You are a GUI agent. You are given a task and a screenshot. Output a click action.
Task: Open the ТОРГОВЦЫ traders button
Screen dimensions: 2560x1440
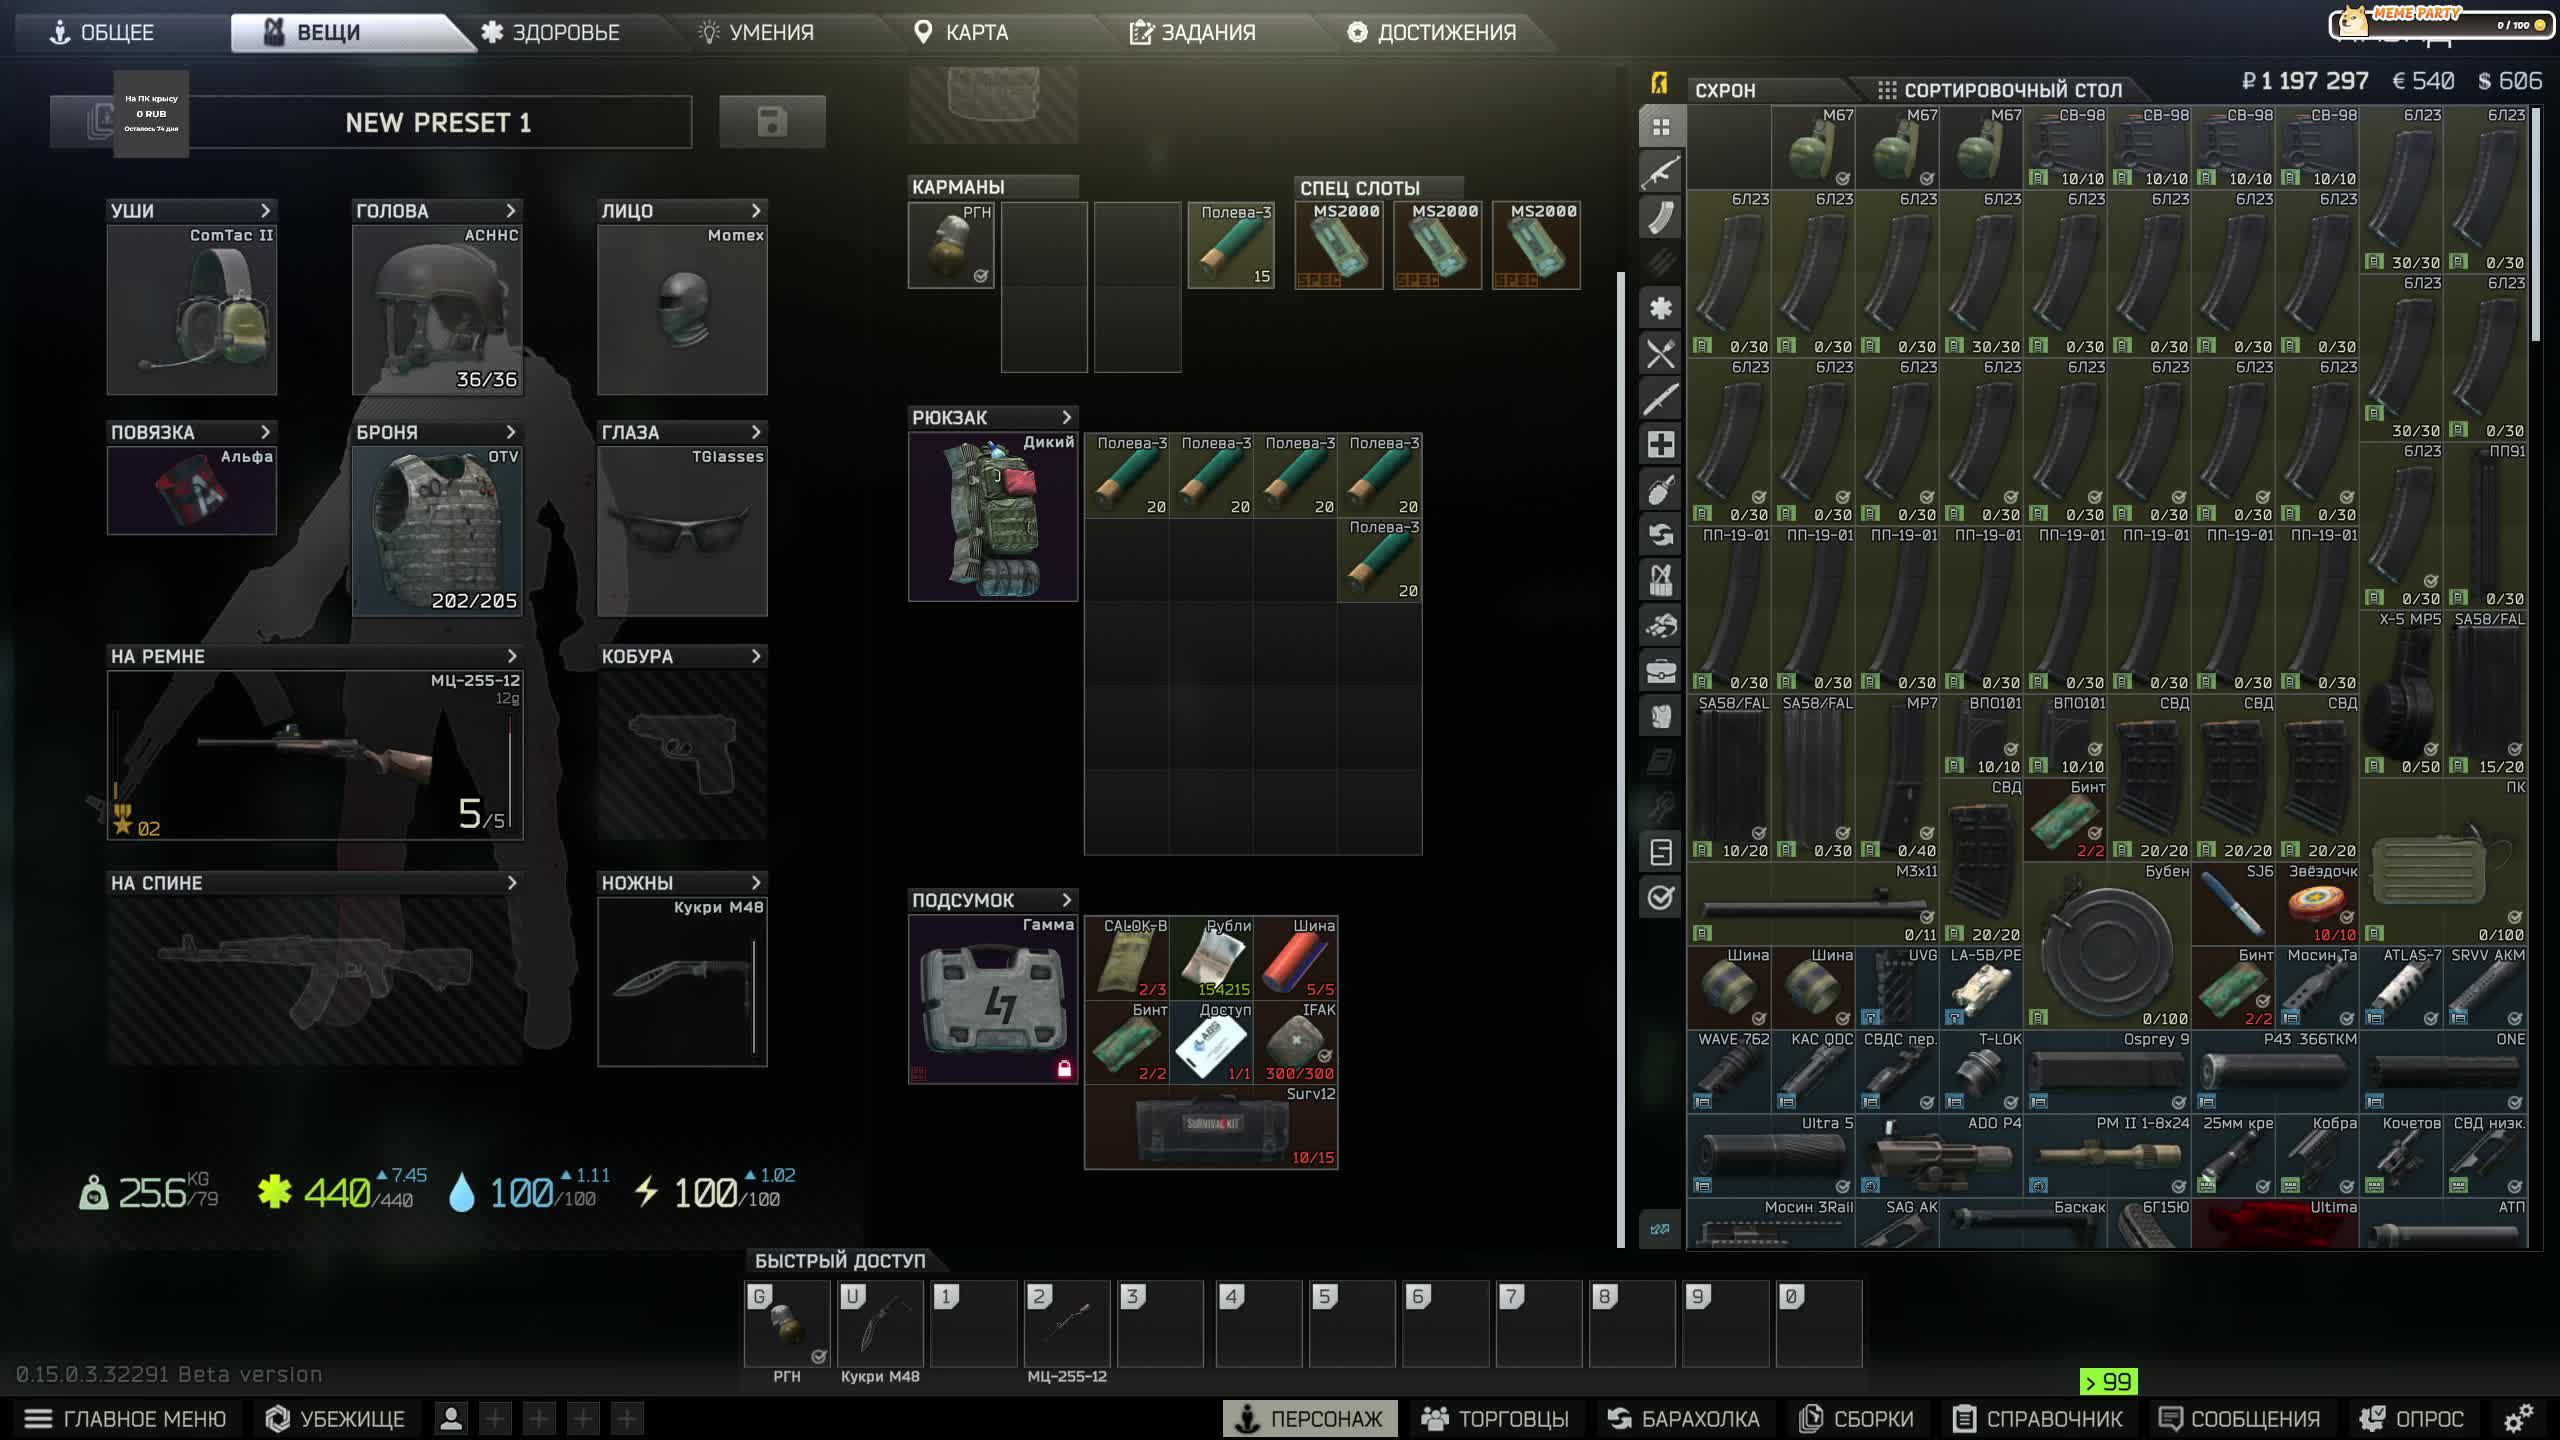click(x=1496, y=1418)
